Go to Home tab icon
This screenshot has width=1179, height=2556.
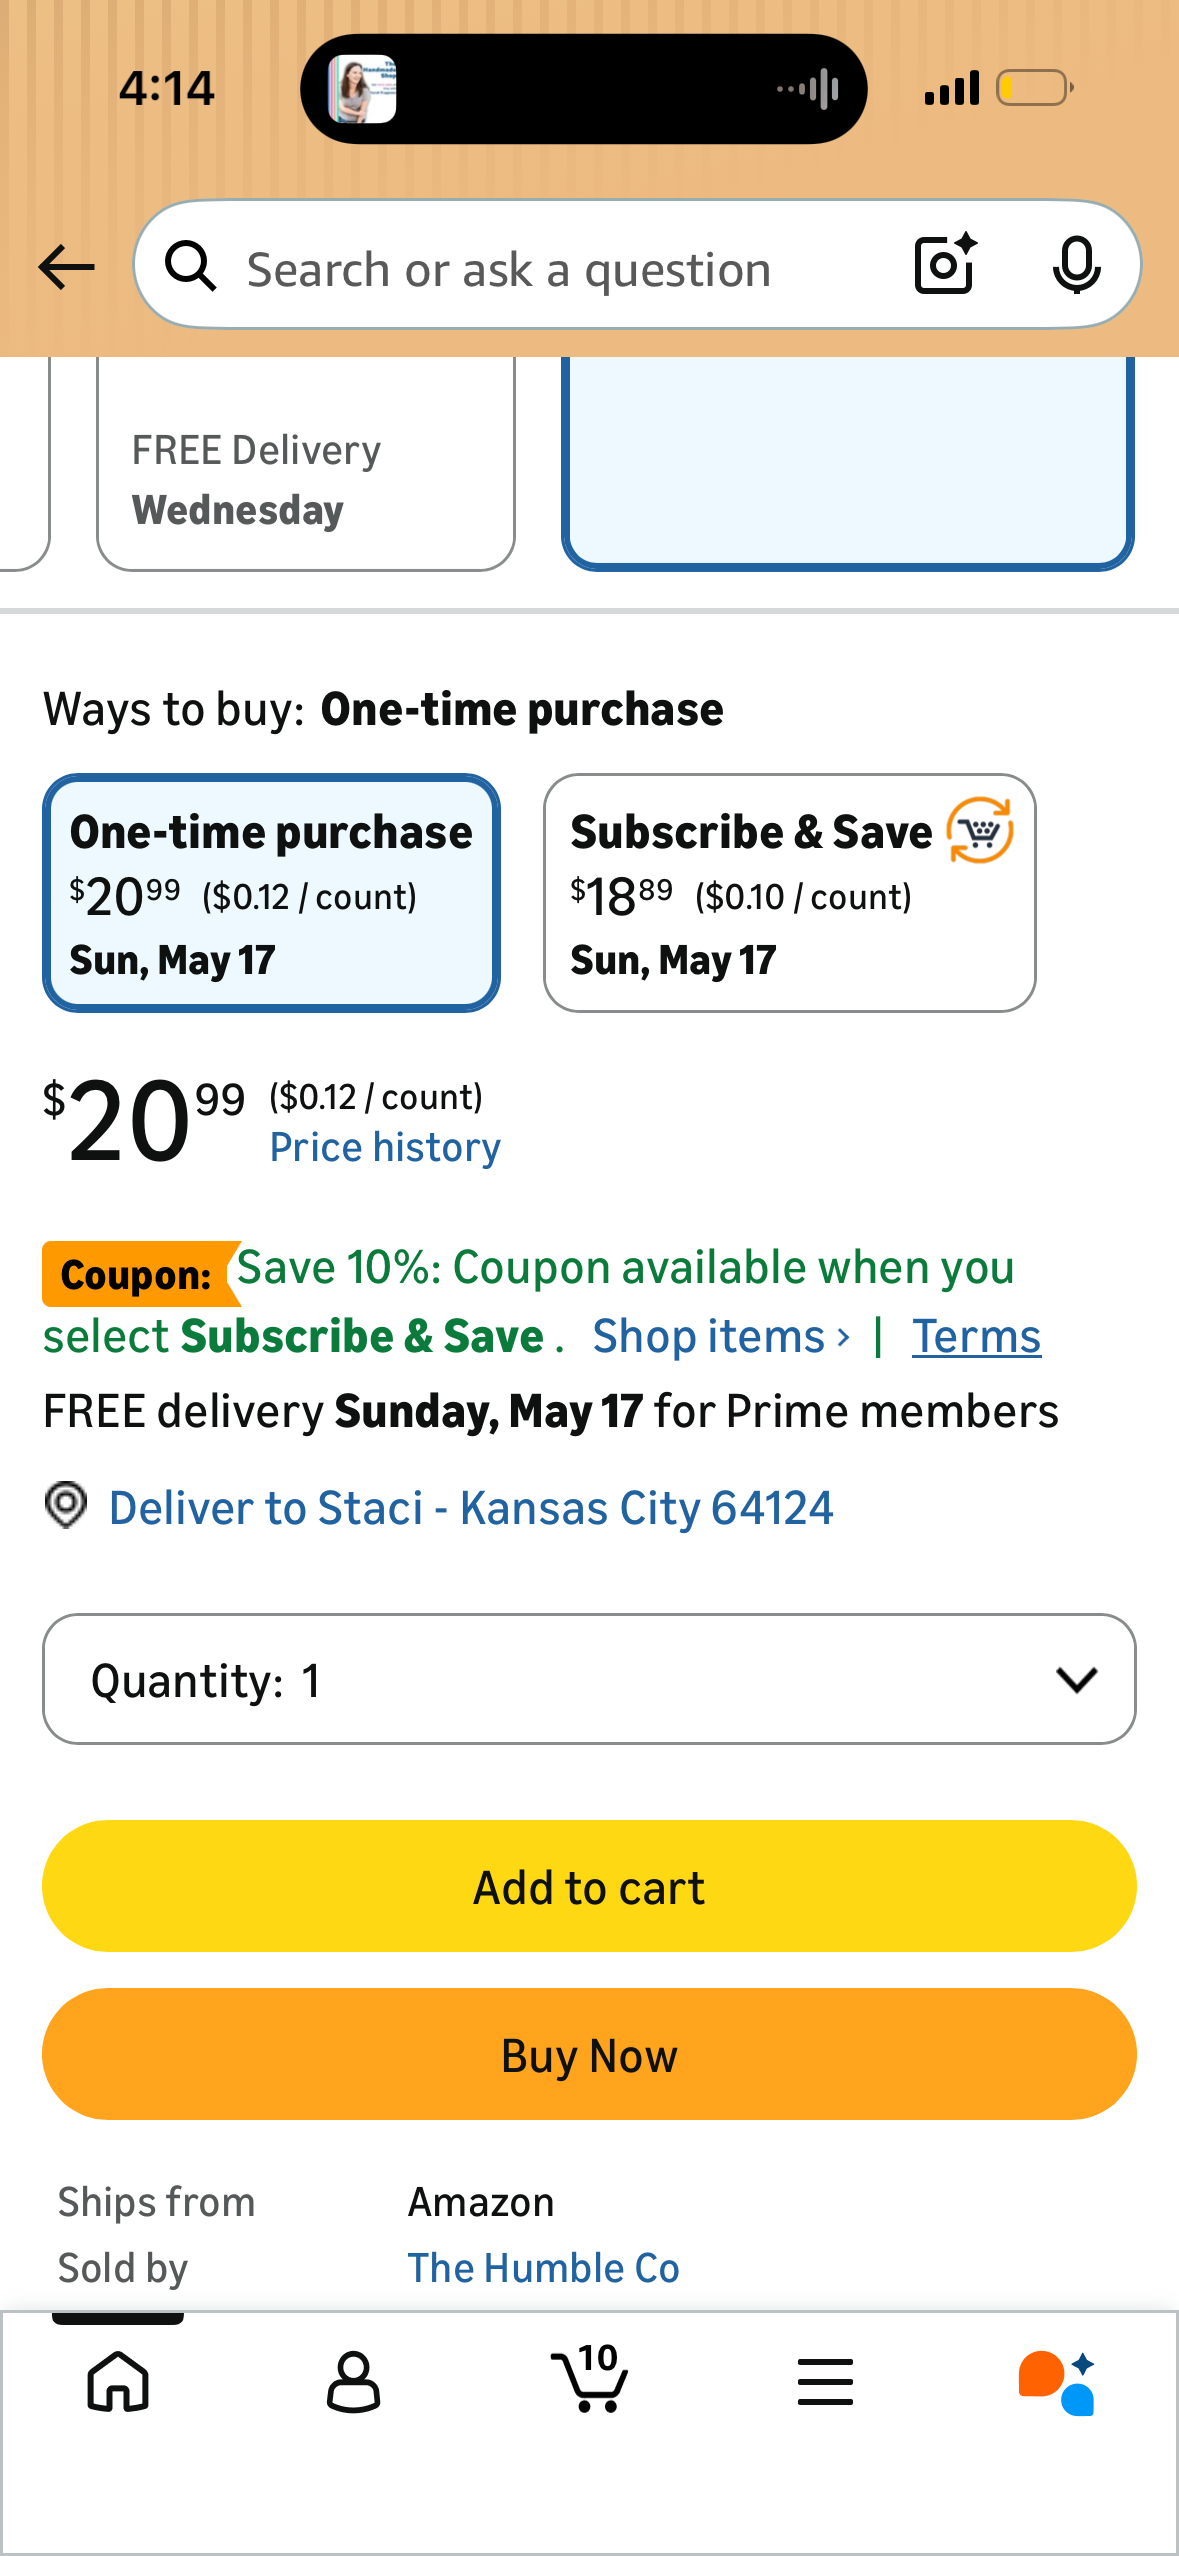[x=118, y=2381]
